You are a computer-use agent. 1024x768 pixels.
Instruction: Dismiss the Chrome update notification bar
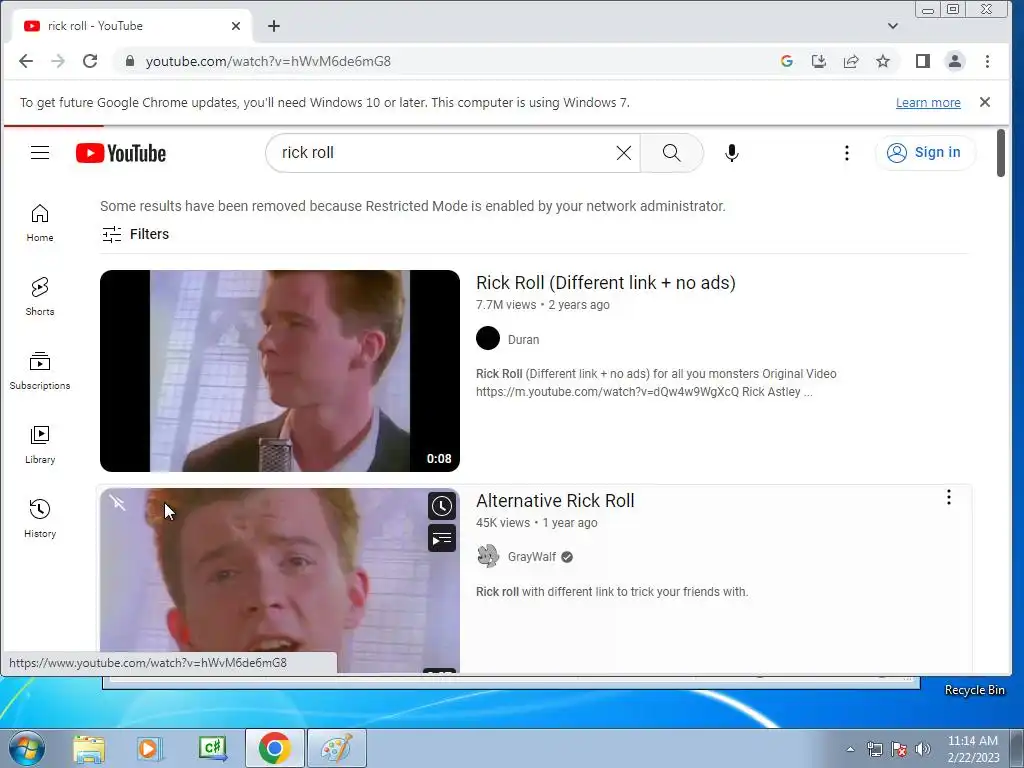[x=985, y=102]
